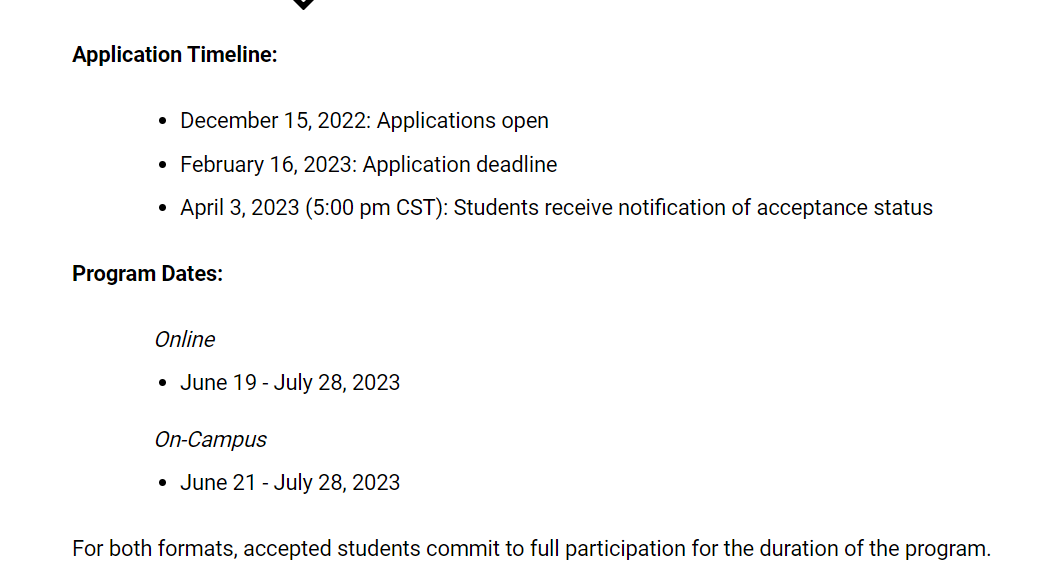Click the June 19 - July 28, 2023 line
1049x587 pixels.
point(290,383)
